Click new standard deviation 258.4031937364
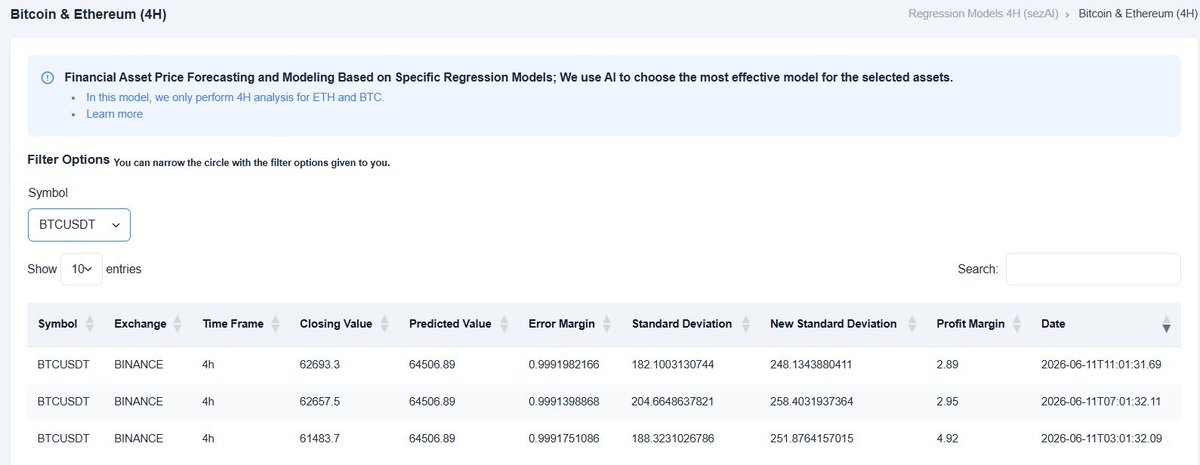1200x465 pixels. (811, 401)
